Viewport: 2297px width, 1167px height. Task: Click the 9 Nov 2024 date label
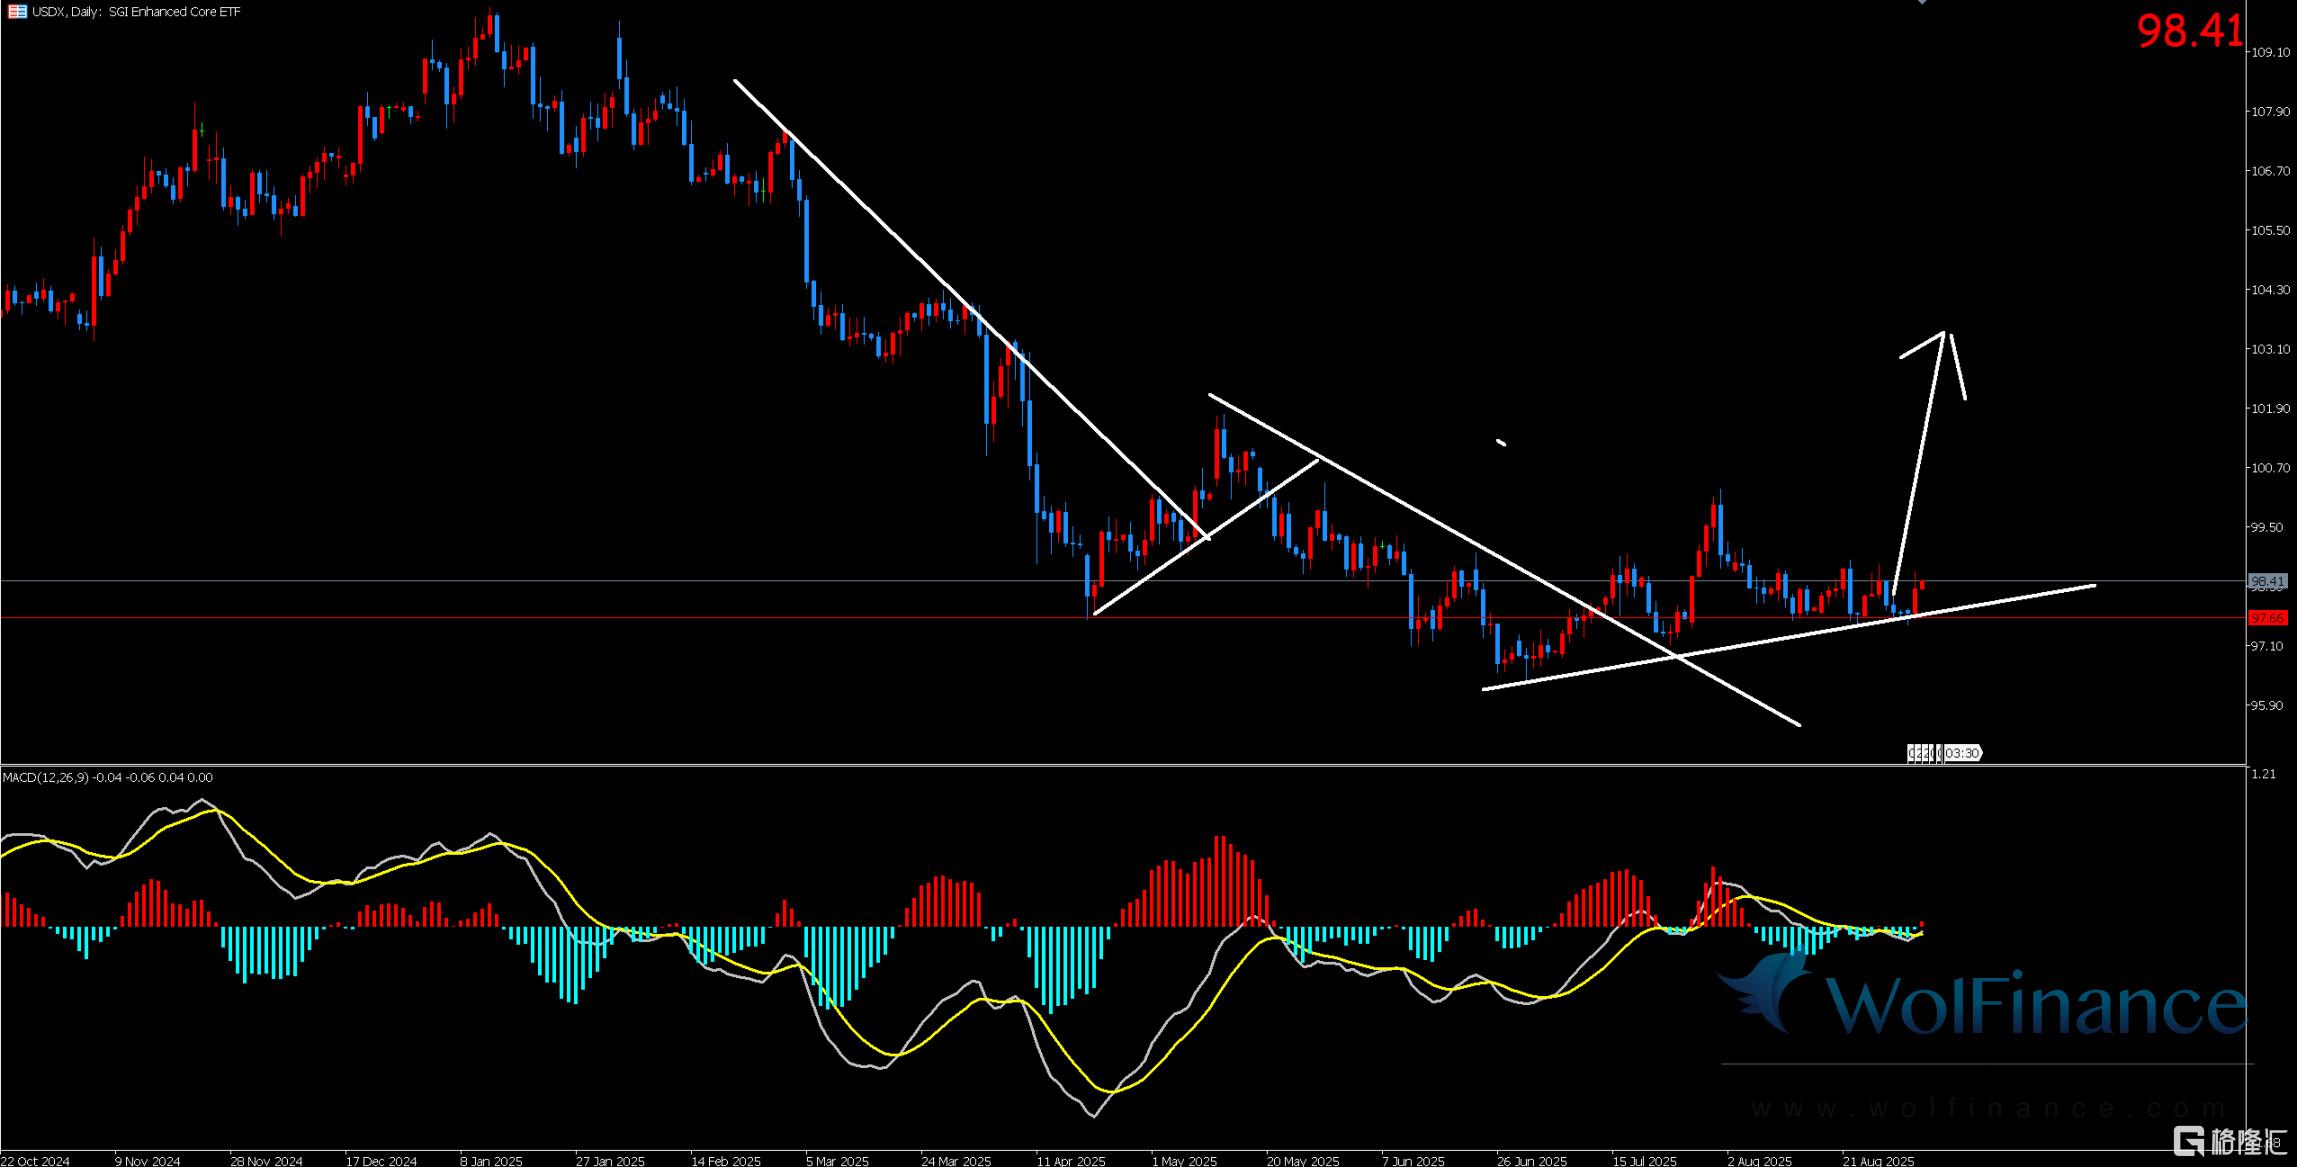click(x=148, y=1160)
